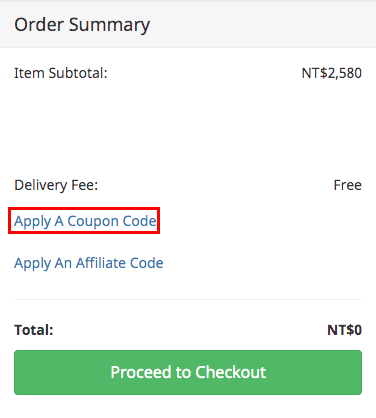
Task: Select the NT$0 total amount
Action: tap(345, 330)
